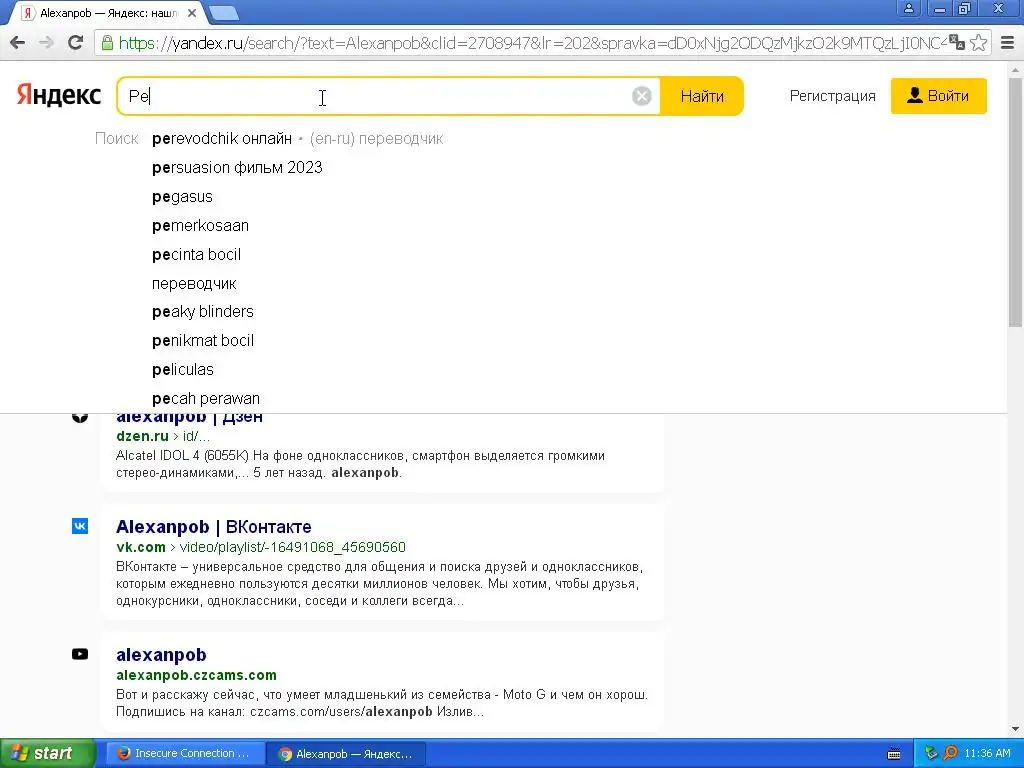
Task: Open the Регистрация link
Action: 832,96
